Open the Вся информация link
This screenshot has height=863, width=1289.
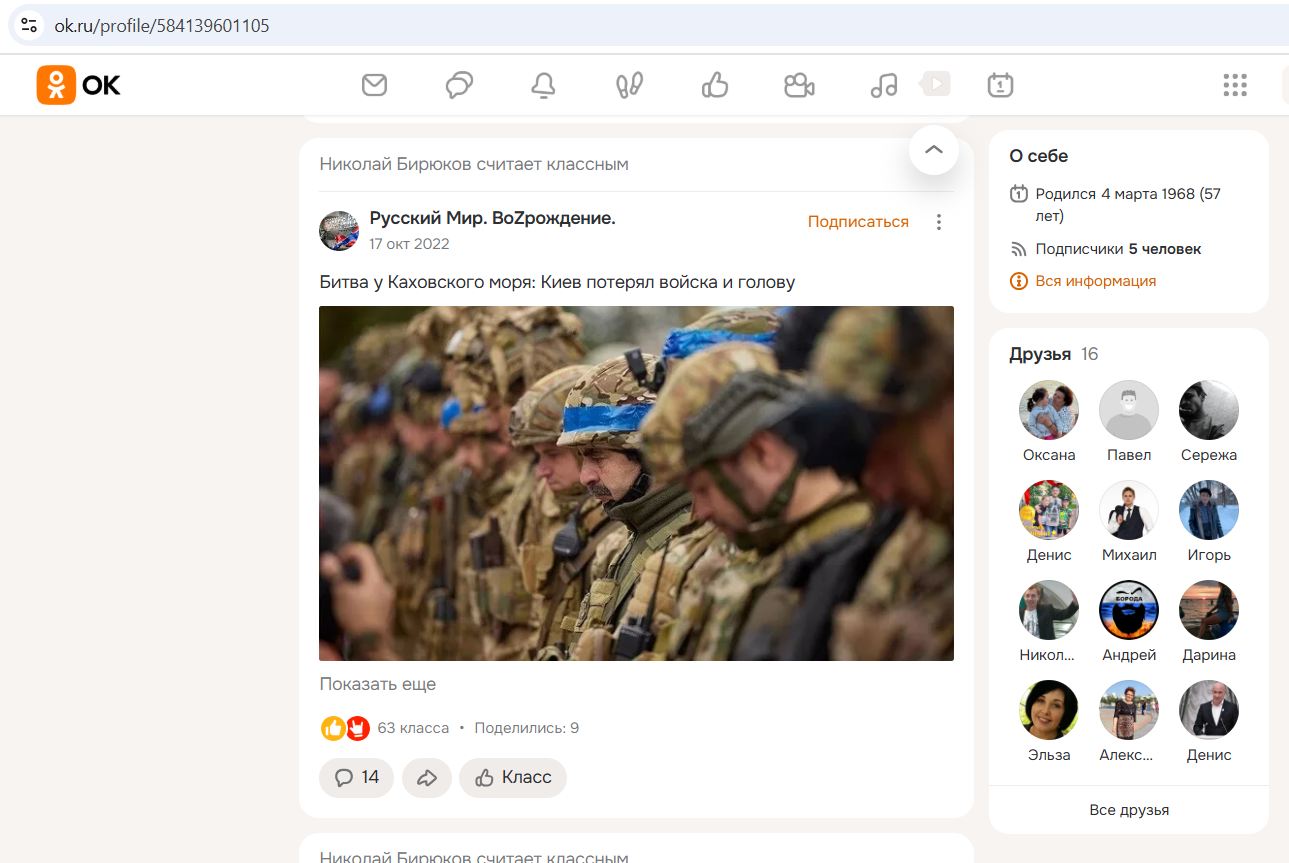(1095, 281)
